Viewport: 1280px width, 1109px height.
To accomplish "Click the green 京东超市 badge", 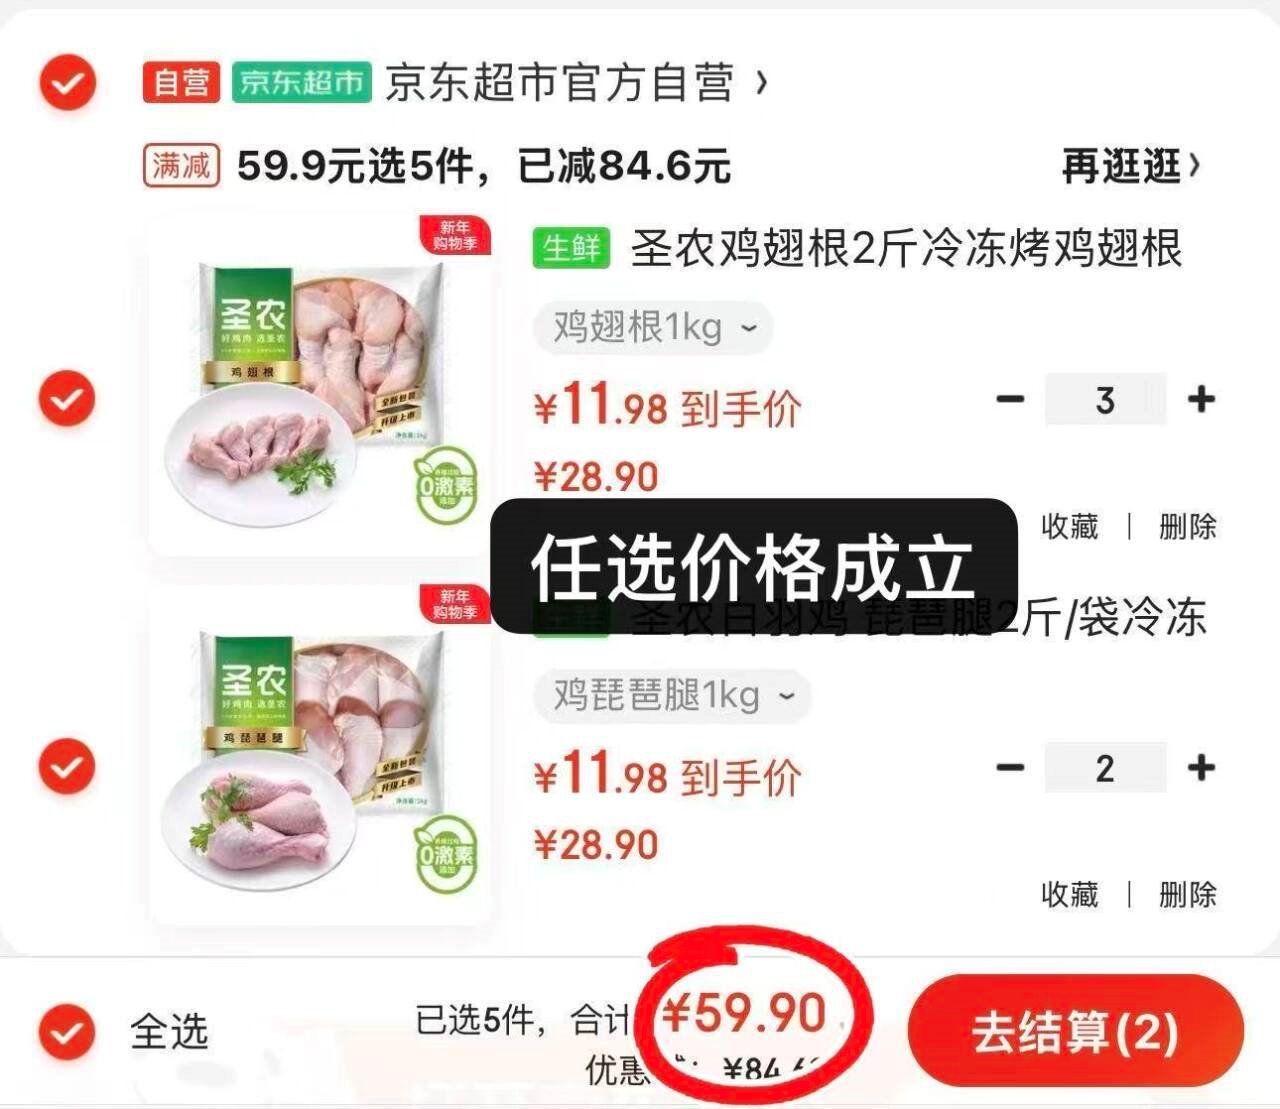I will (301, 82).
